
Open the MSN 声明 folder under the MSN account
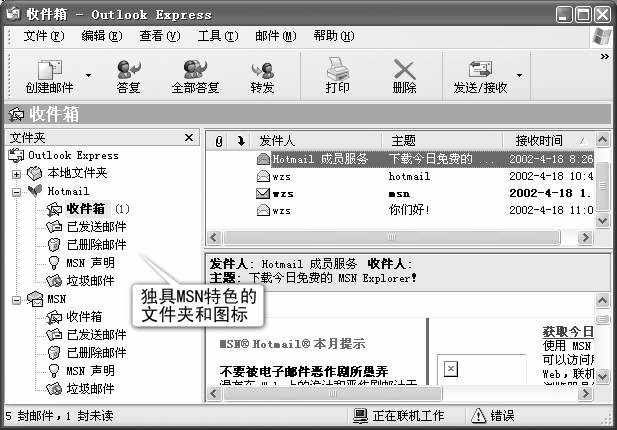pos(81,371)
